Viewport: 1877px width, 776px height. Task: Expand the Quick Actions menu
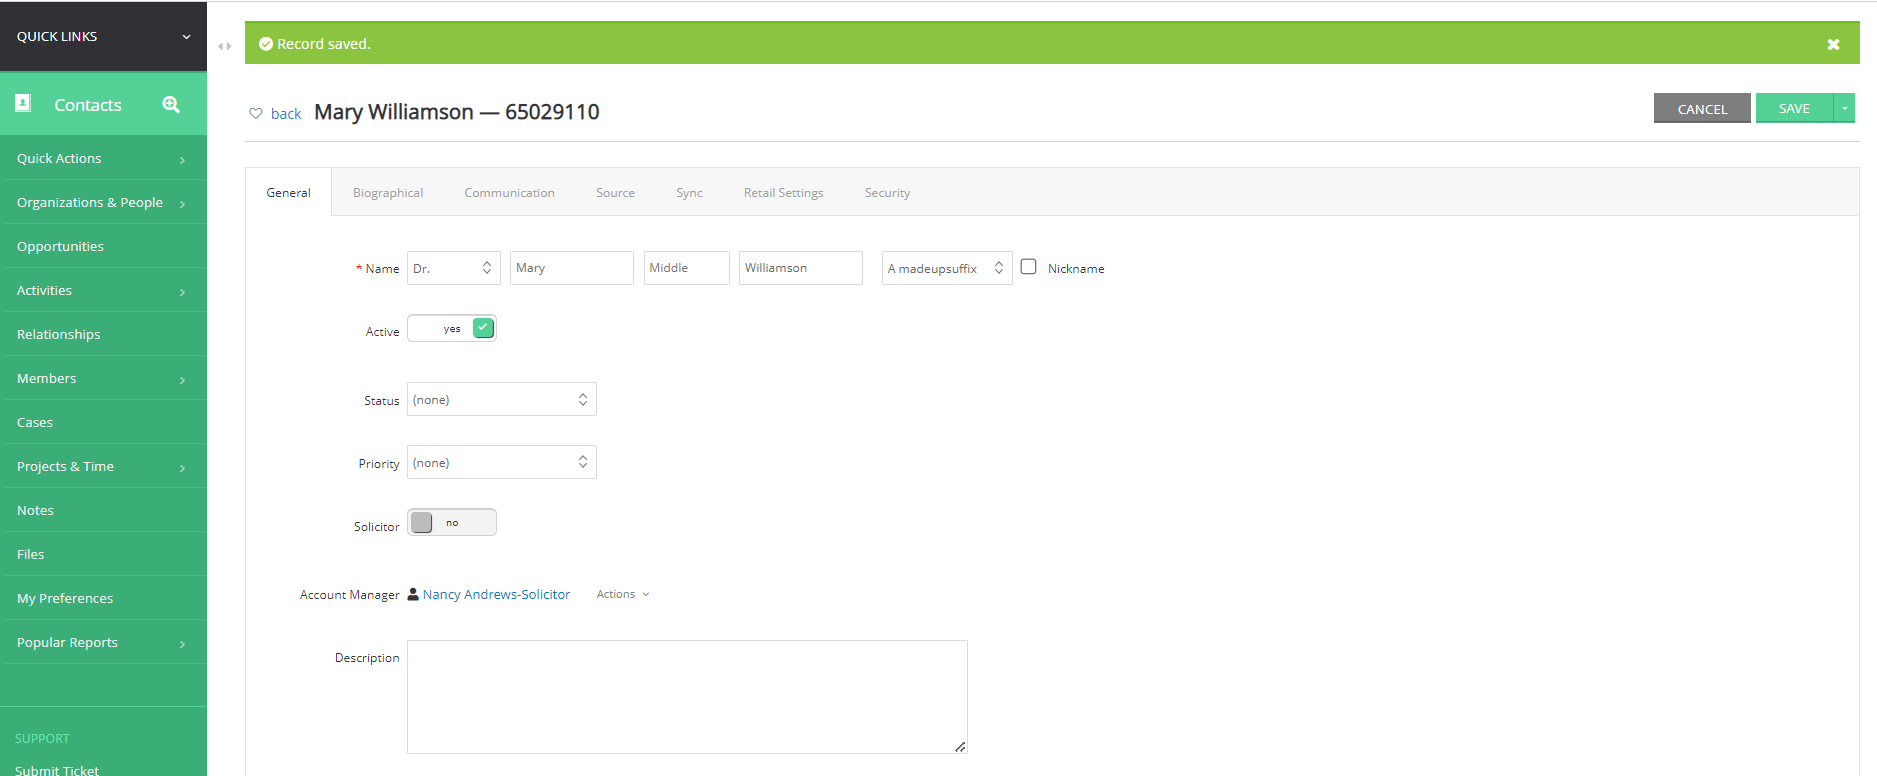click(x=103, y=158)
